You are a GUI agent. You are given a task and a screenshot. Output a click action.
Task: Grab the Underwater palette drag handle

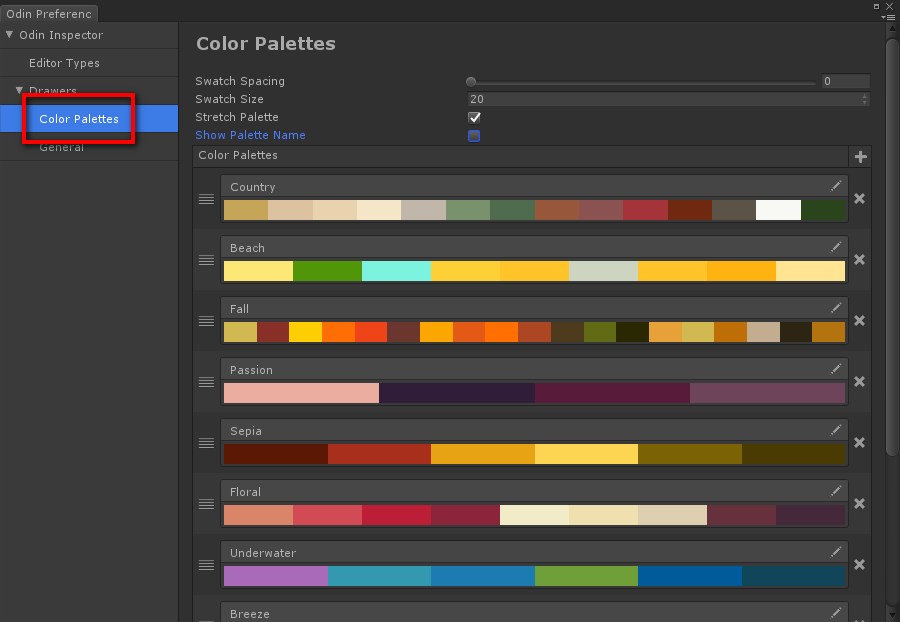point(206,565)
